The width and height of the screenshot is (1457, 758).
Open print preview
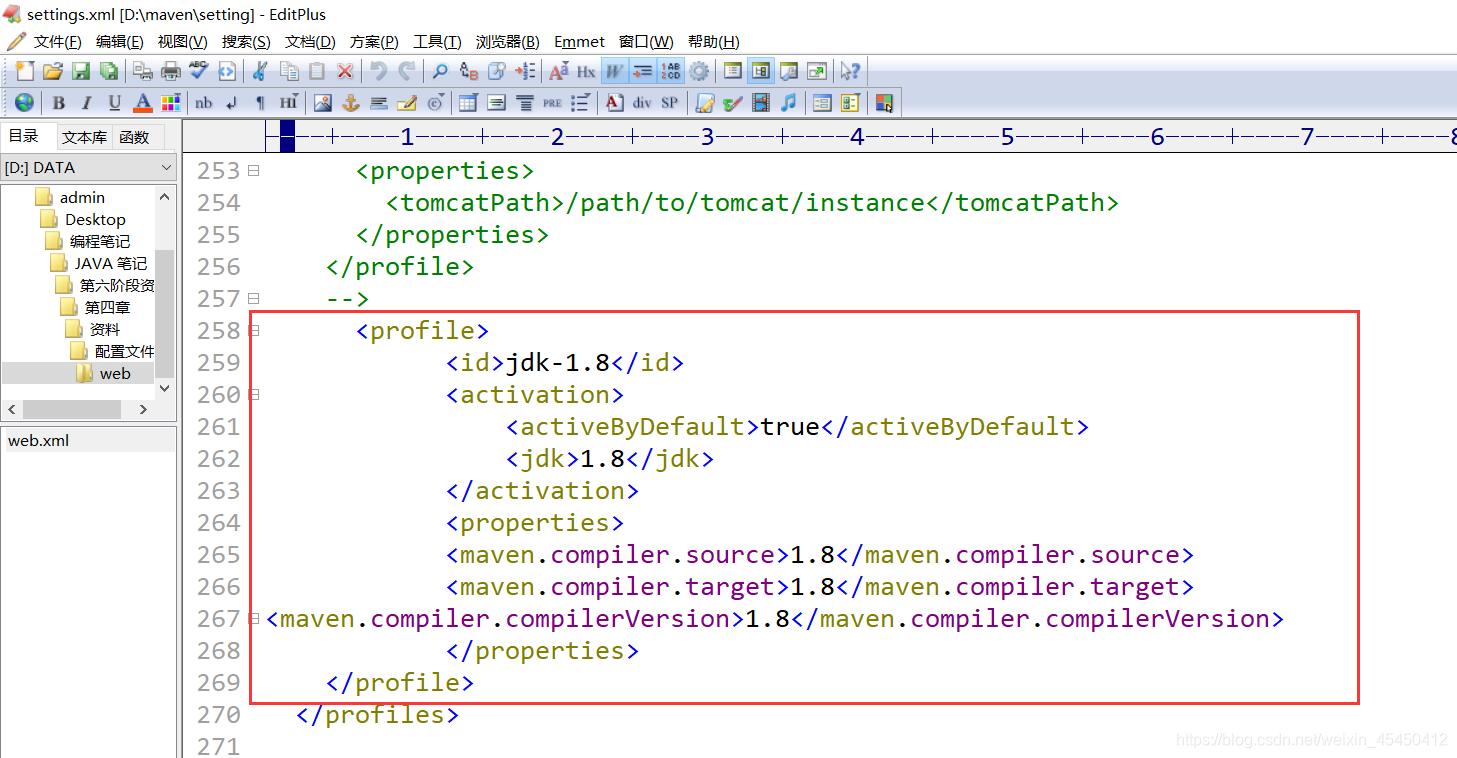click(x=143, y=71)
